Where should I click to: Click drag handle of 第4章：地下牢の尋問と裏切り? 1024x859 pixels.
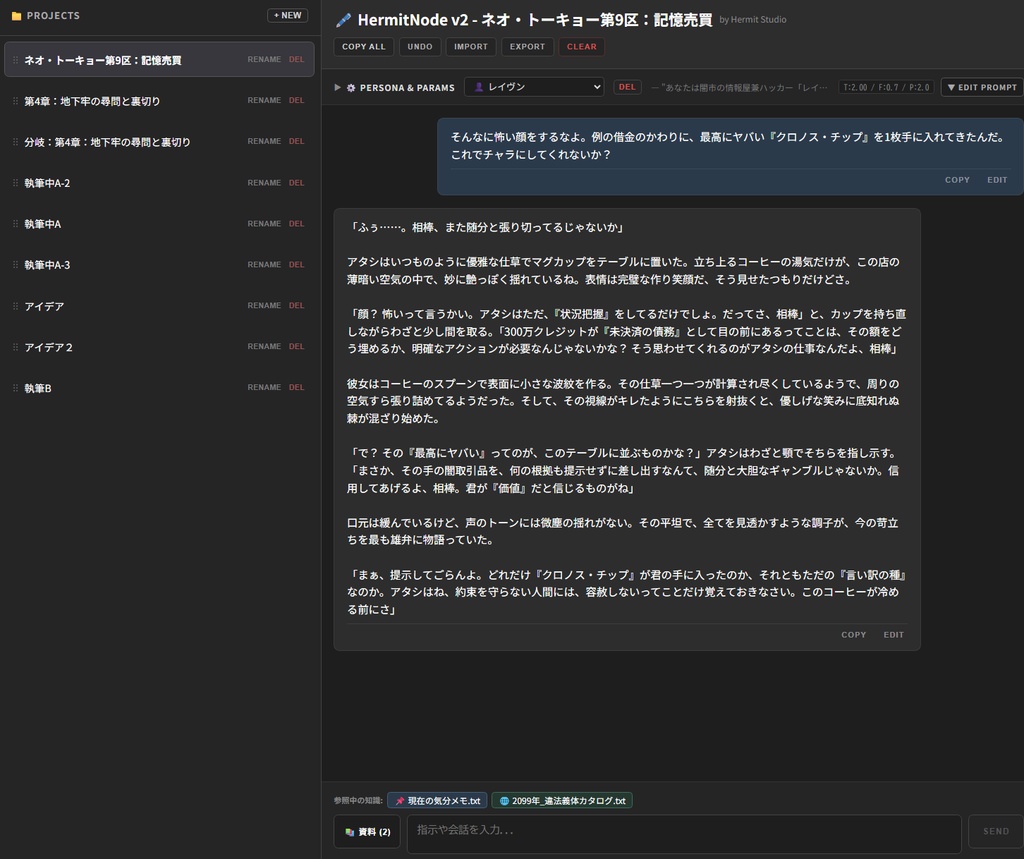pyautogui.click(x=16, y=101)
